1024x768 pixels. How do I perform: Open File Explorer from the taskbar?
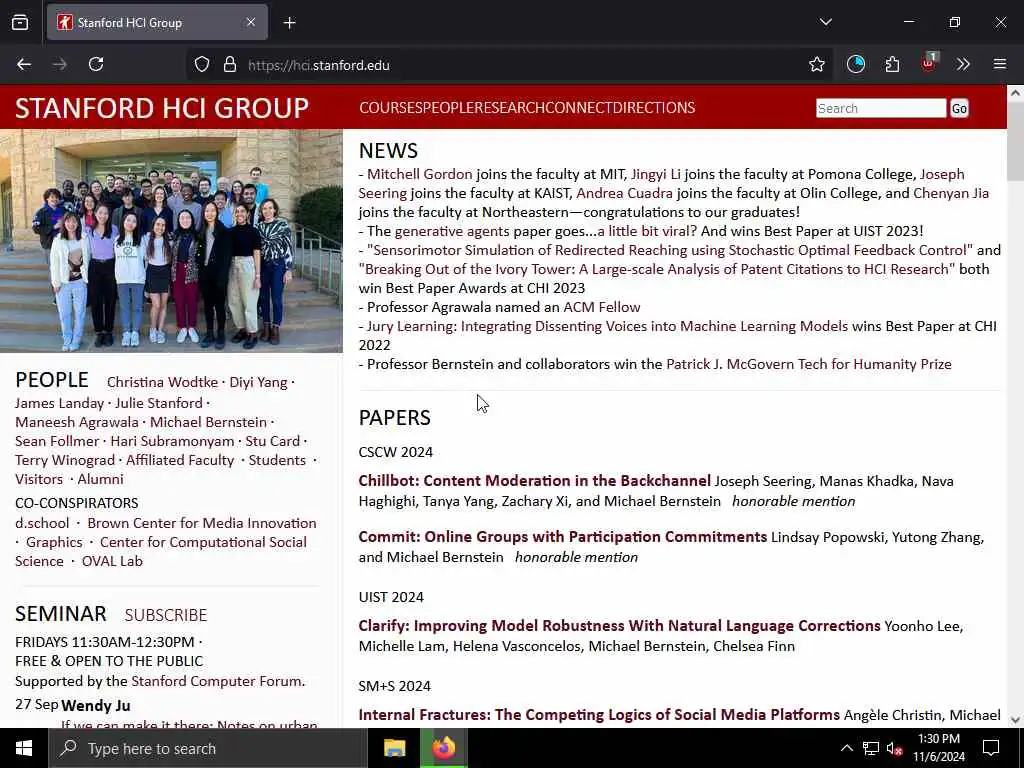point(394,748)
